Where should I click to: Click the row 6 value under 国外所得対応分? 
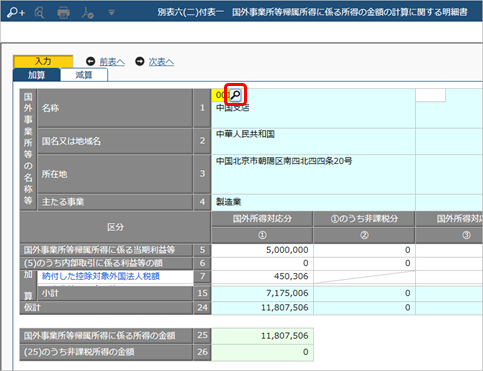[262, 263]
